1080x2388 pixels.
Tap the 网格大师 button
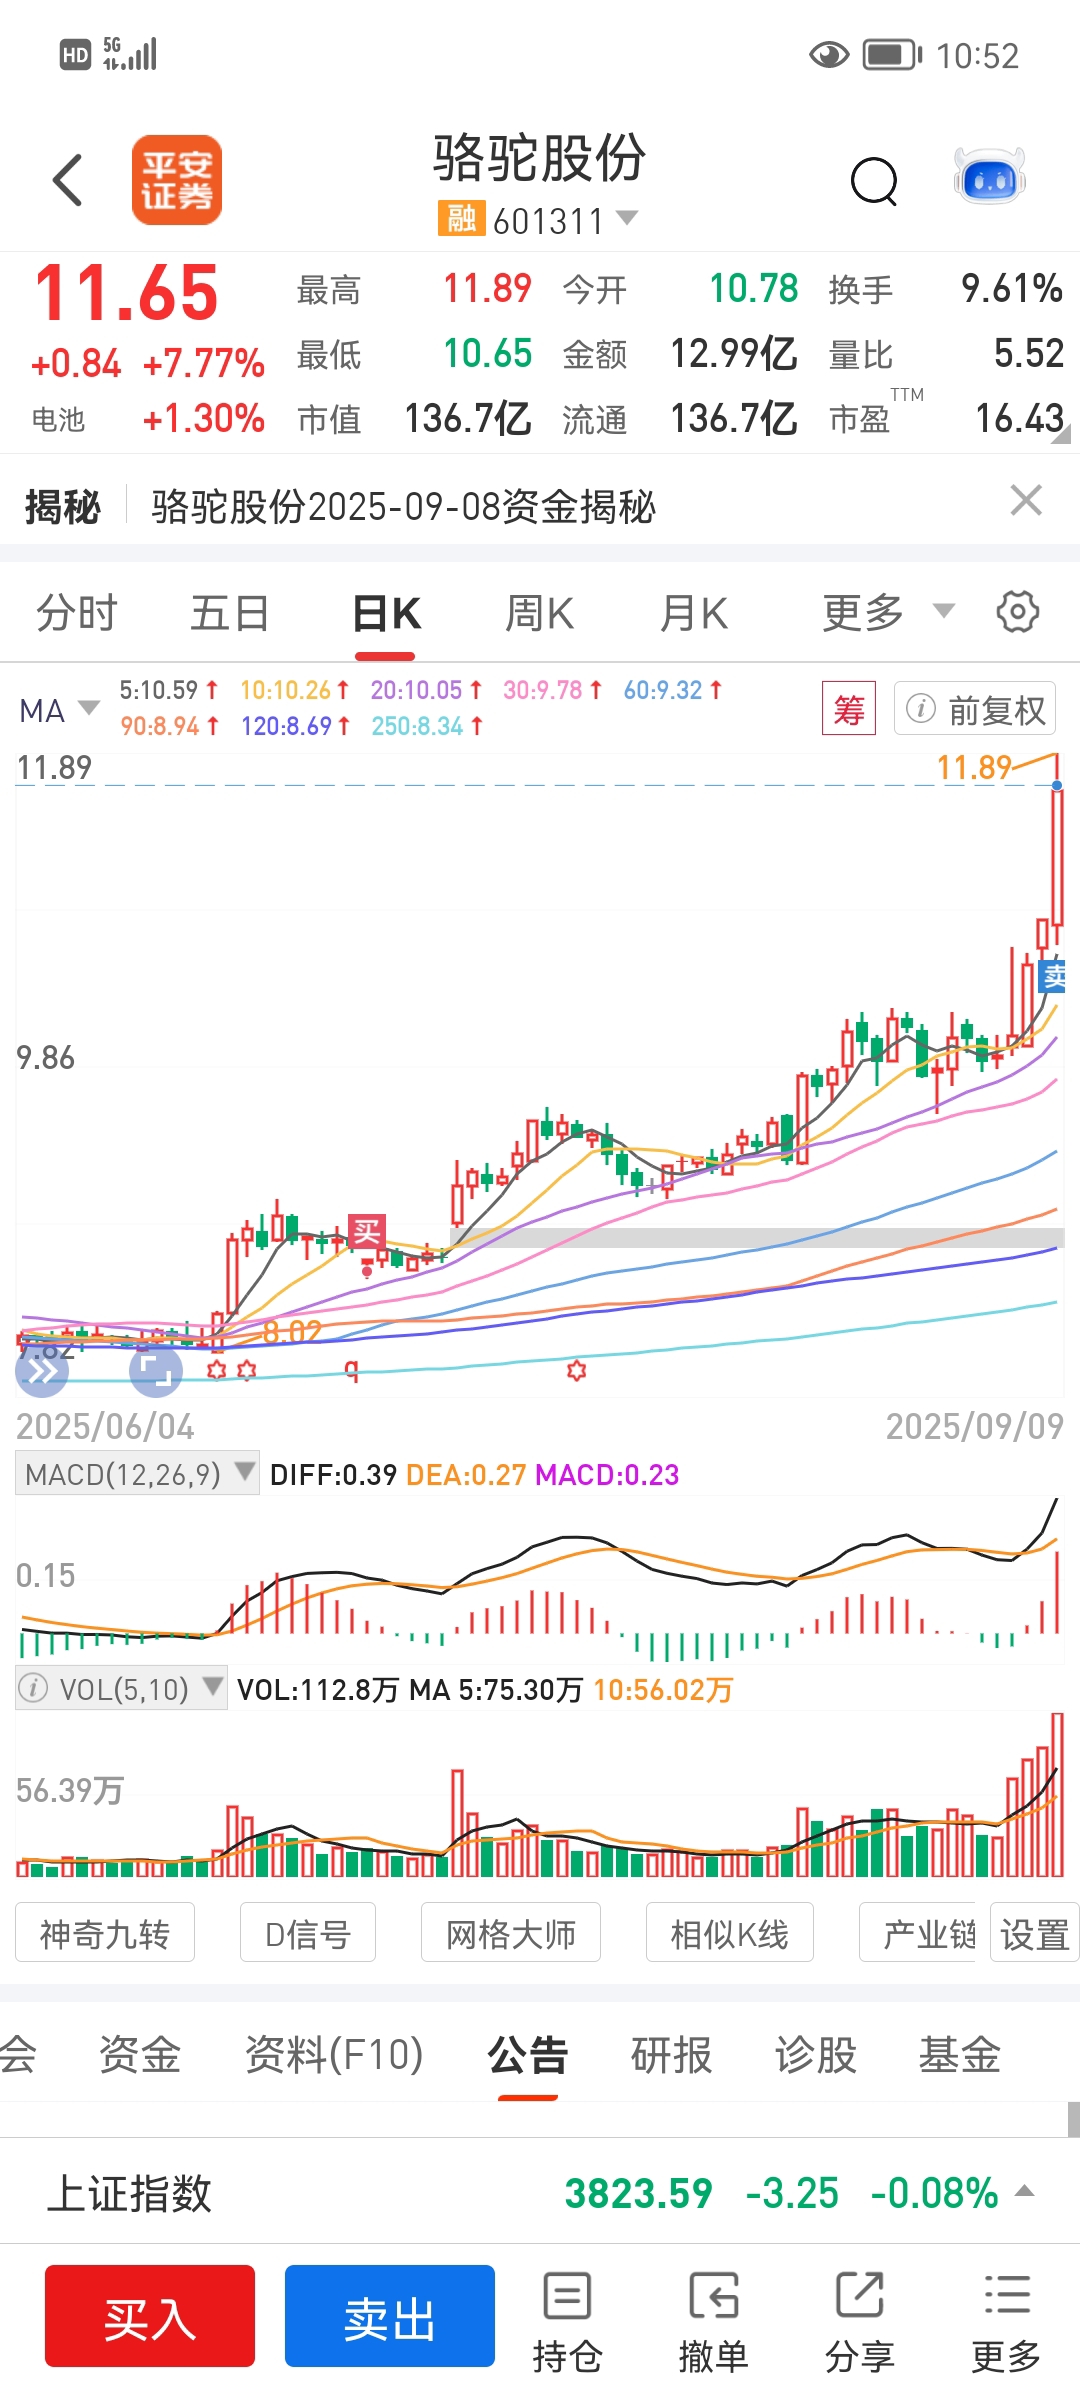[x=511, y=1934]
